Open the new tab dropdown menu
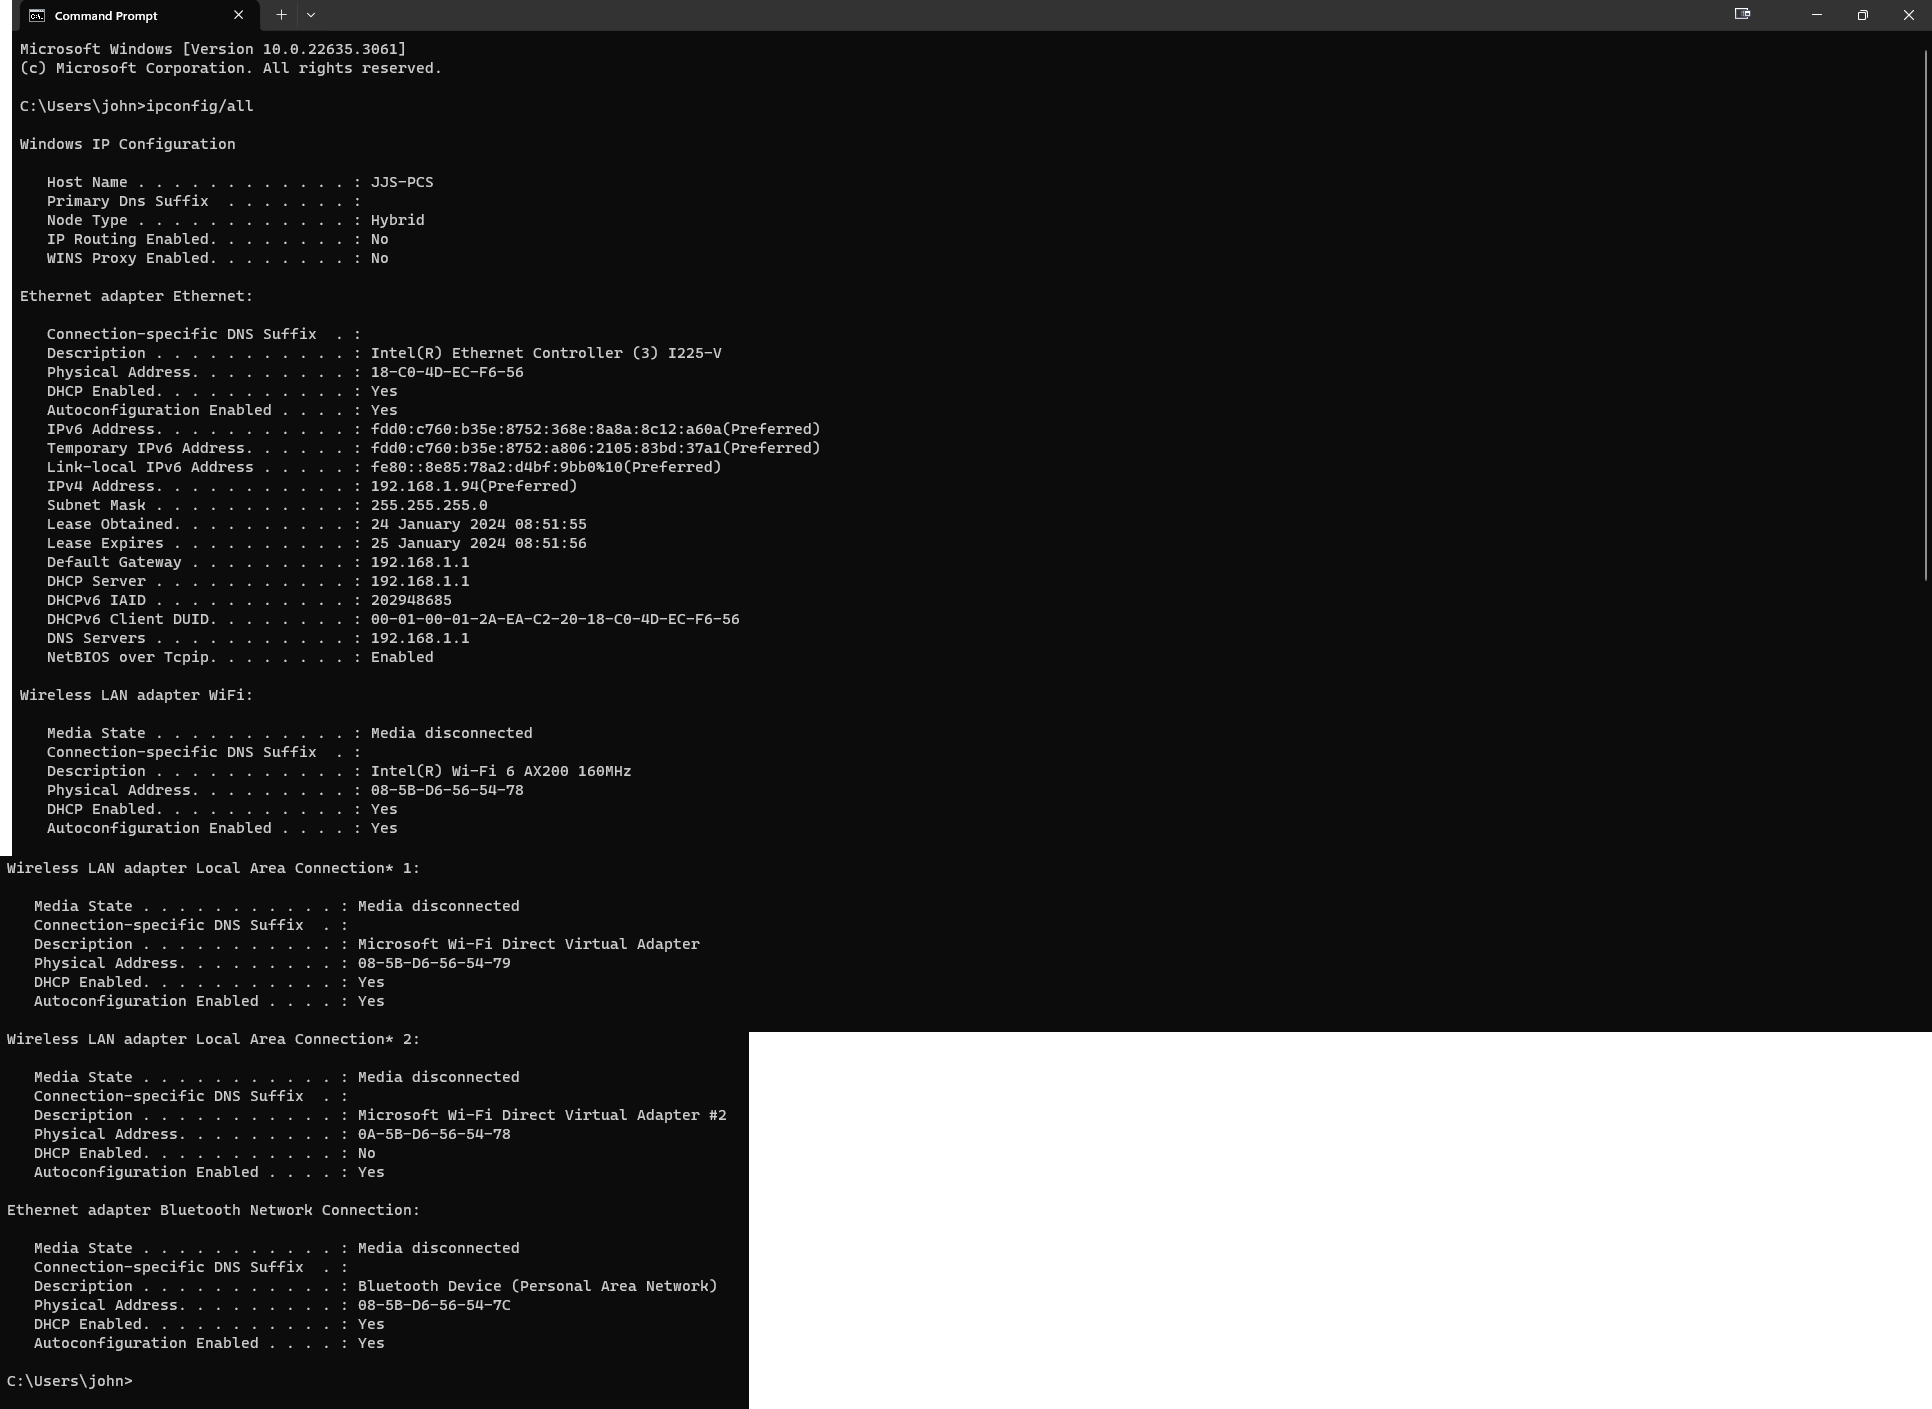 [312, 15]
